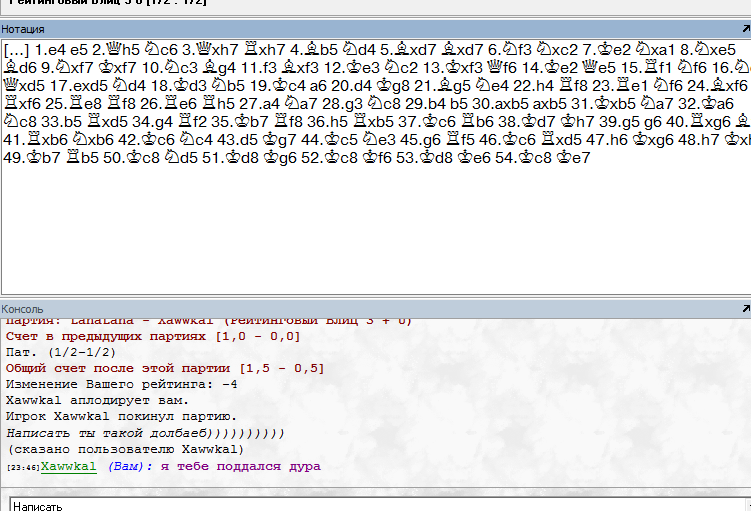Viewport: 751px width, 511px height.
Task: Click the Консоль panel header
Action: (x=376, y=309)
